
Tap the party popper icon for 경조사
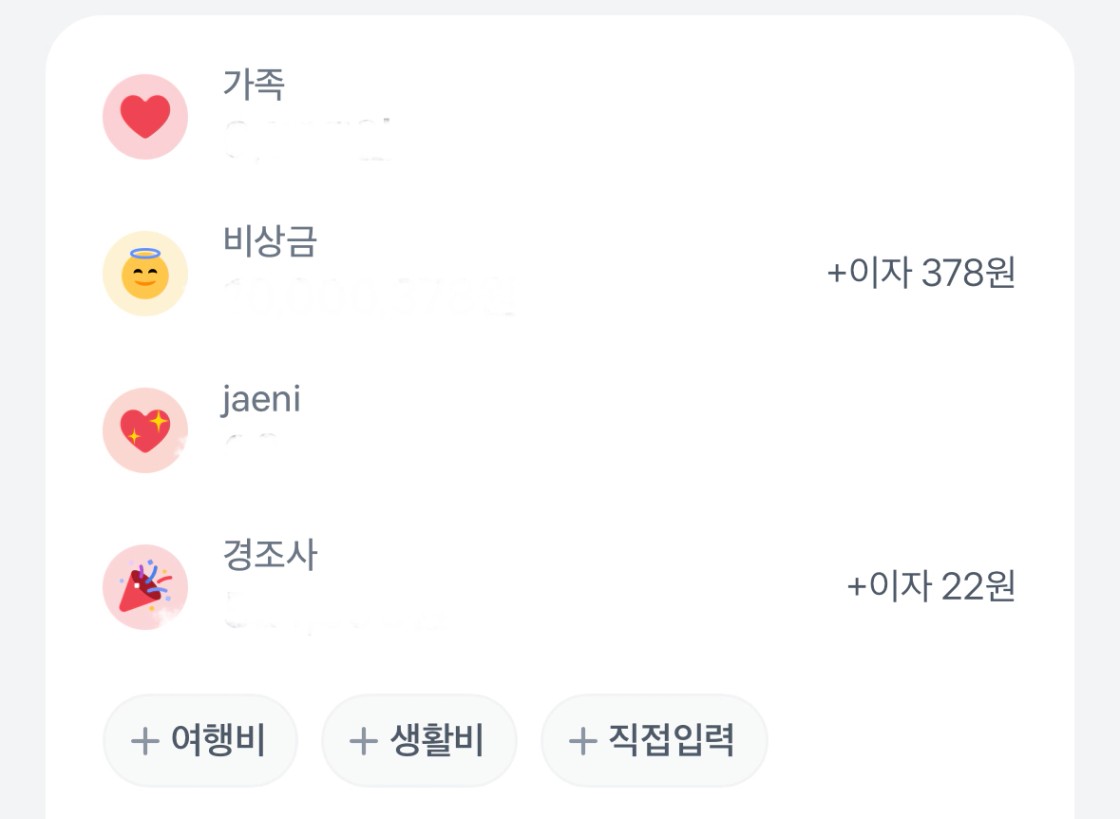tap(145, 587)
